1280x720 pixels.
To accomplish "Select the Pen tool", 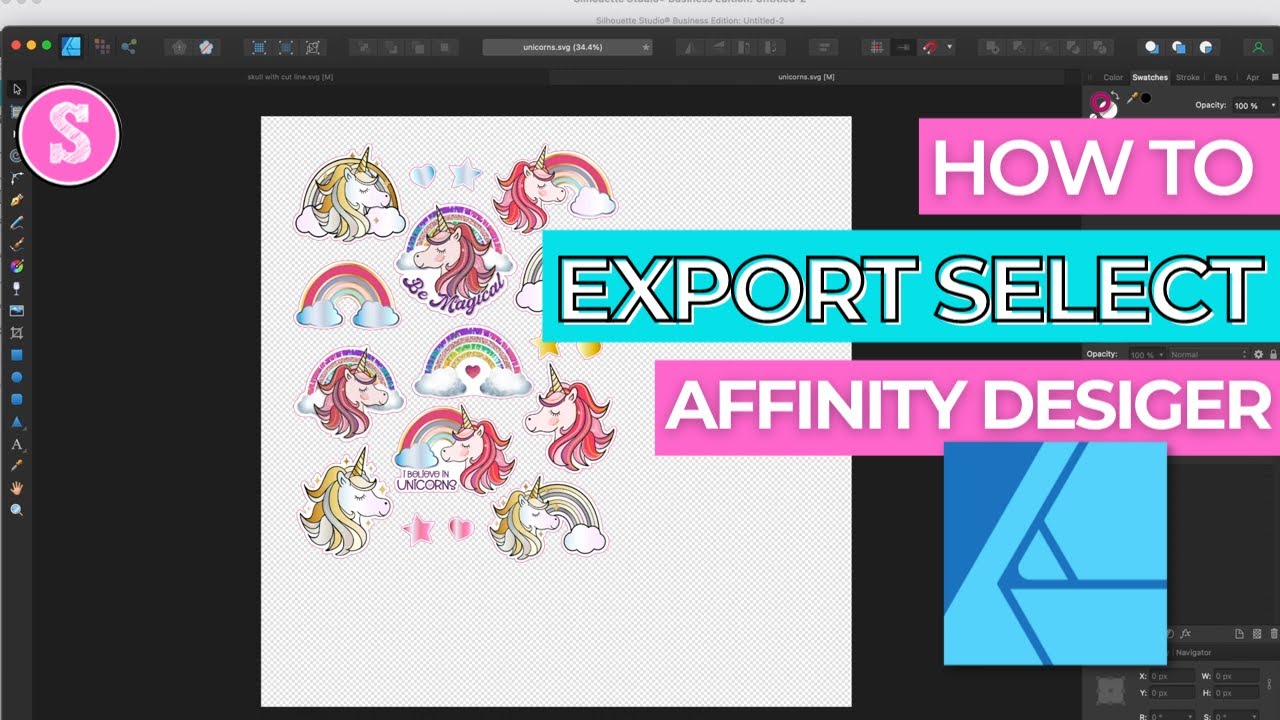I will point(17,200).
